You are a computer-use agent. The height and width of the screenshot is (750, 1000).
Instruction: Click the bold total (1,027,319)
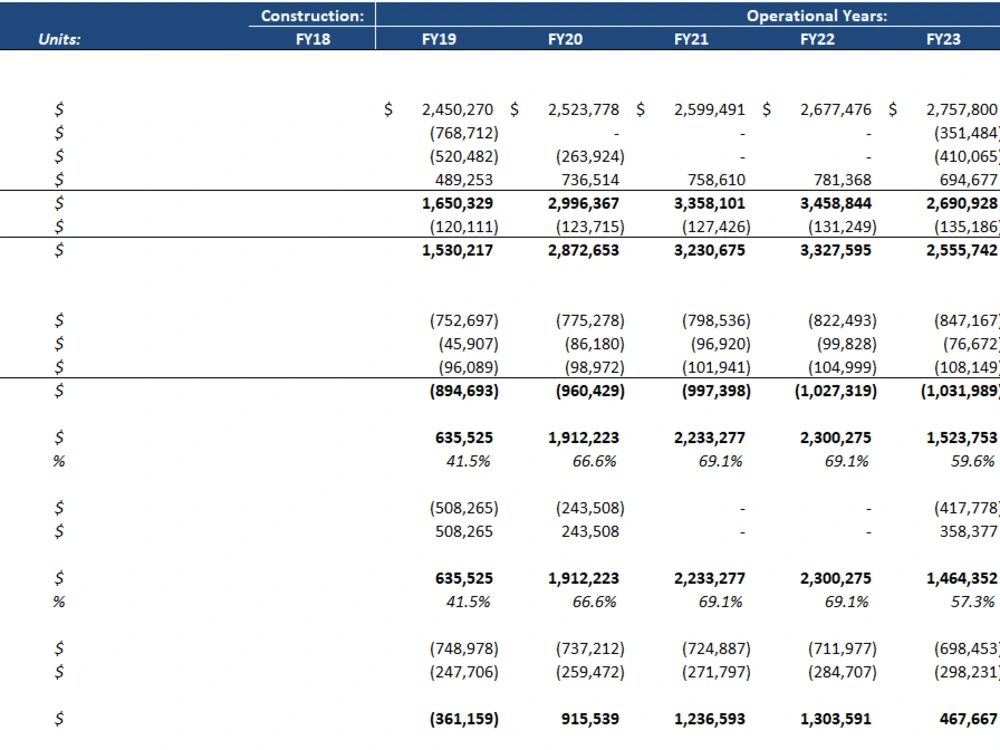(x=835, y=391)
